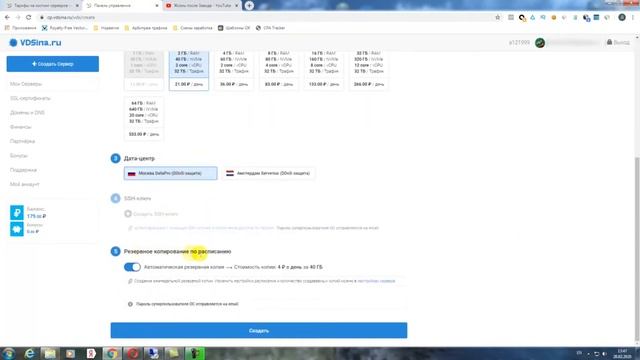Image resolution: width=640 pixels, height=360 pixels.
Task: Select the 8 GB RAM 4-core plan
Action: [278, 70]
